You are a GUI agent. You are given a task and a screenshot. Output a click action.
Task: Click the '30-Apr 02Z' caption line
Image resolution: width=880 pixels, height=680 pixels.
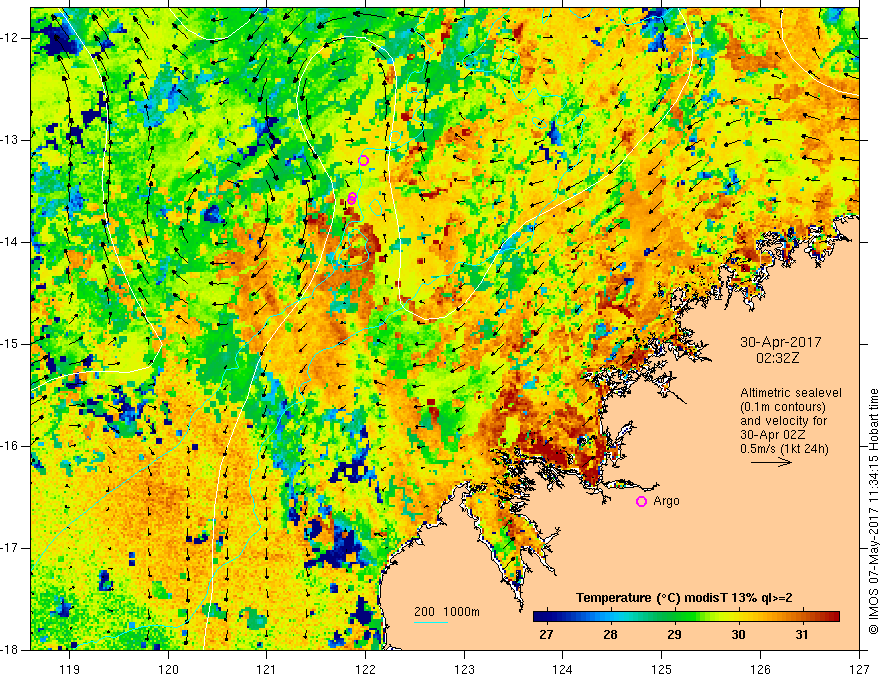pos(776,435)
